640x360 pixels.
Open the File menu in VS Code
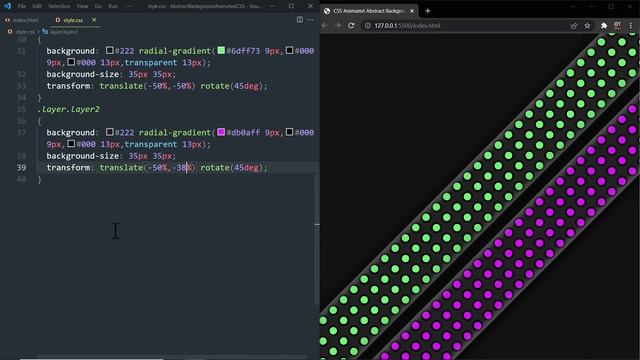pos(22,6)
